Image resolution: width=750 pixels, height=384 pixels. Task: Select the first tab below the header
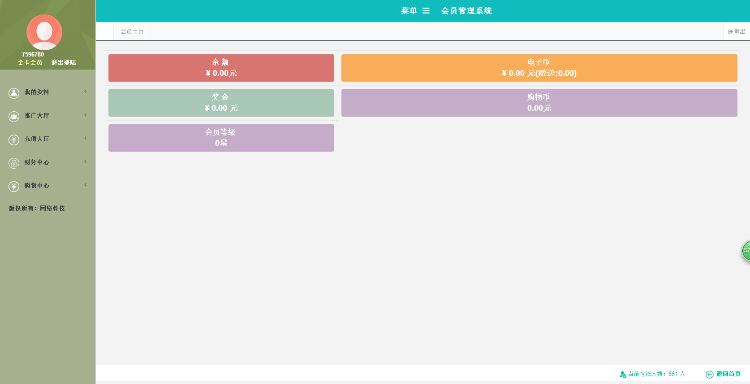132,32
